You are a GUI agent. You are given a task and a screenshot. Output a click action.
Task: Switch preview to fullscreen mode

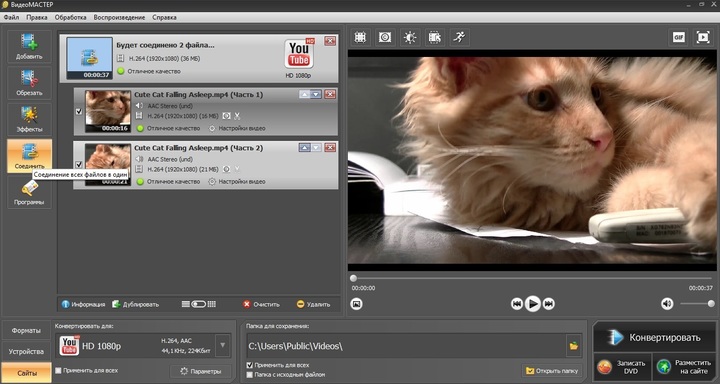pos(703,38)
